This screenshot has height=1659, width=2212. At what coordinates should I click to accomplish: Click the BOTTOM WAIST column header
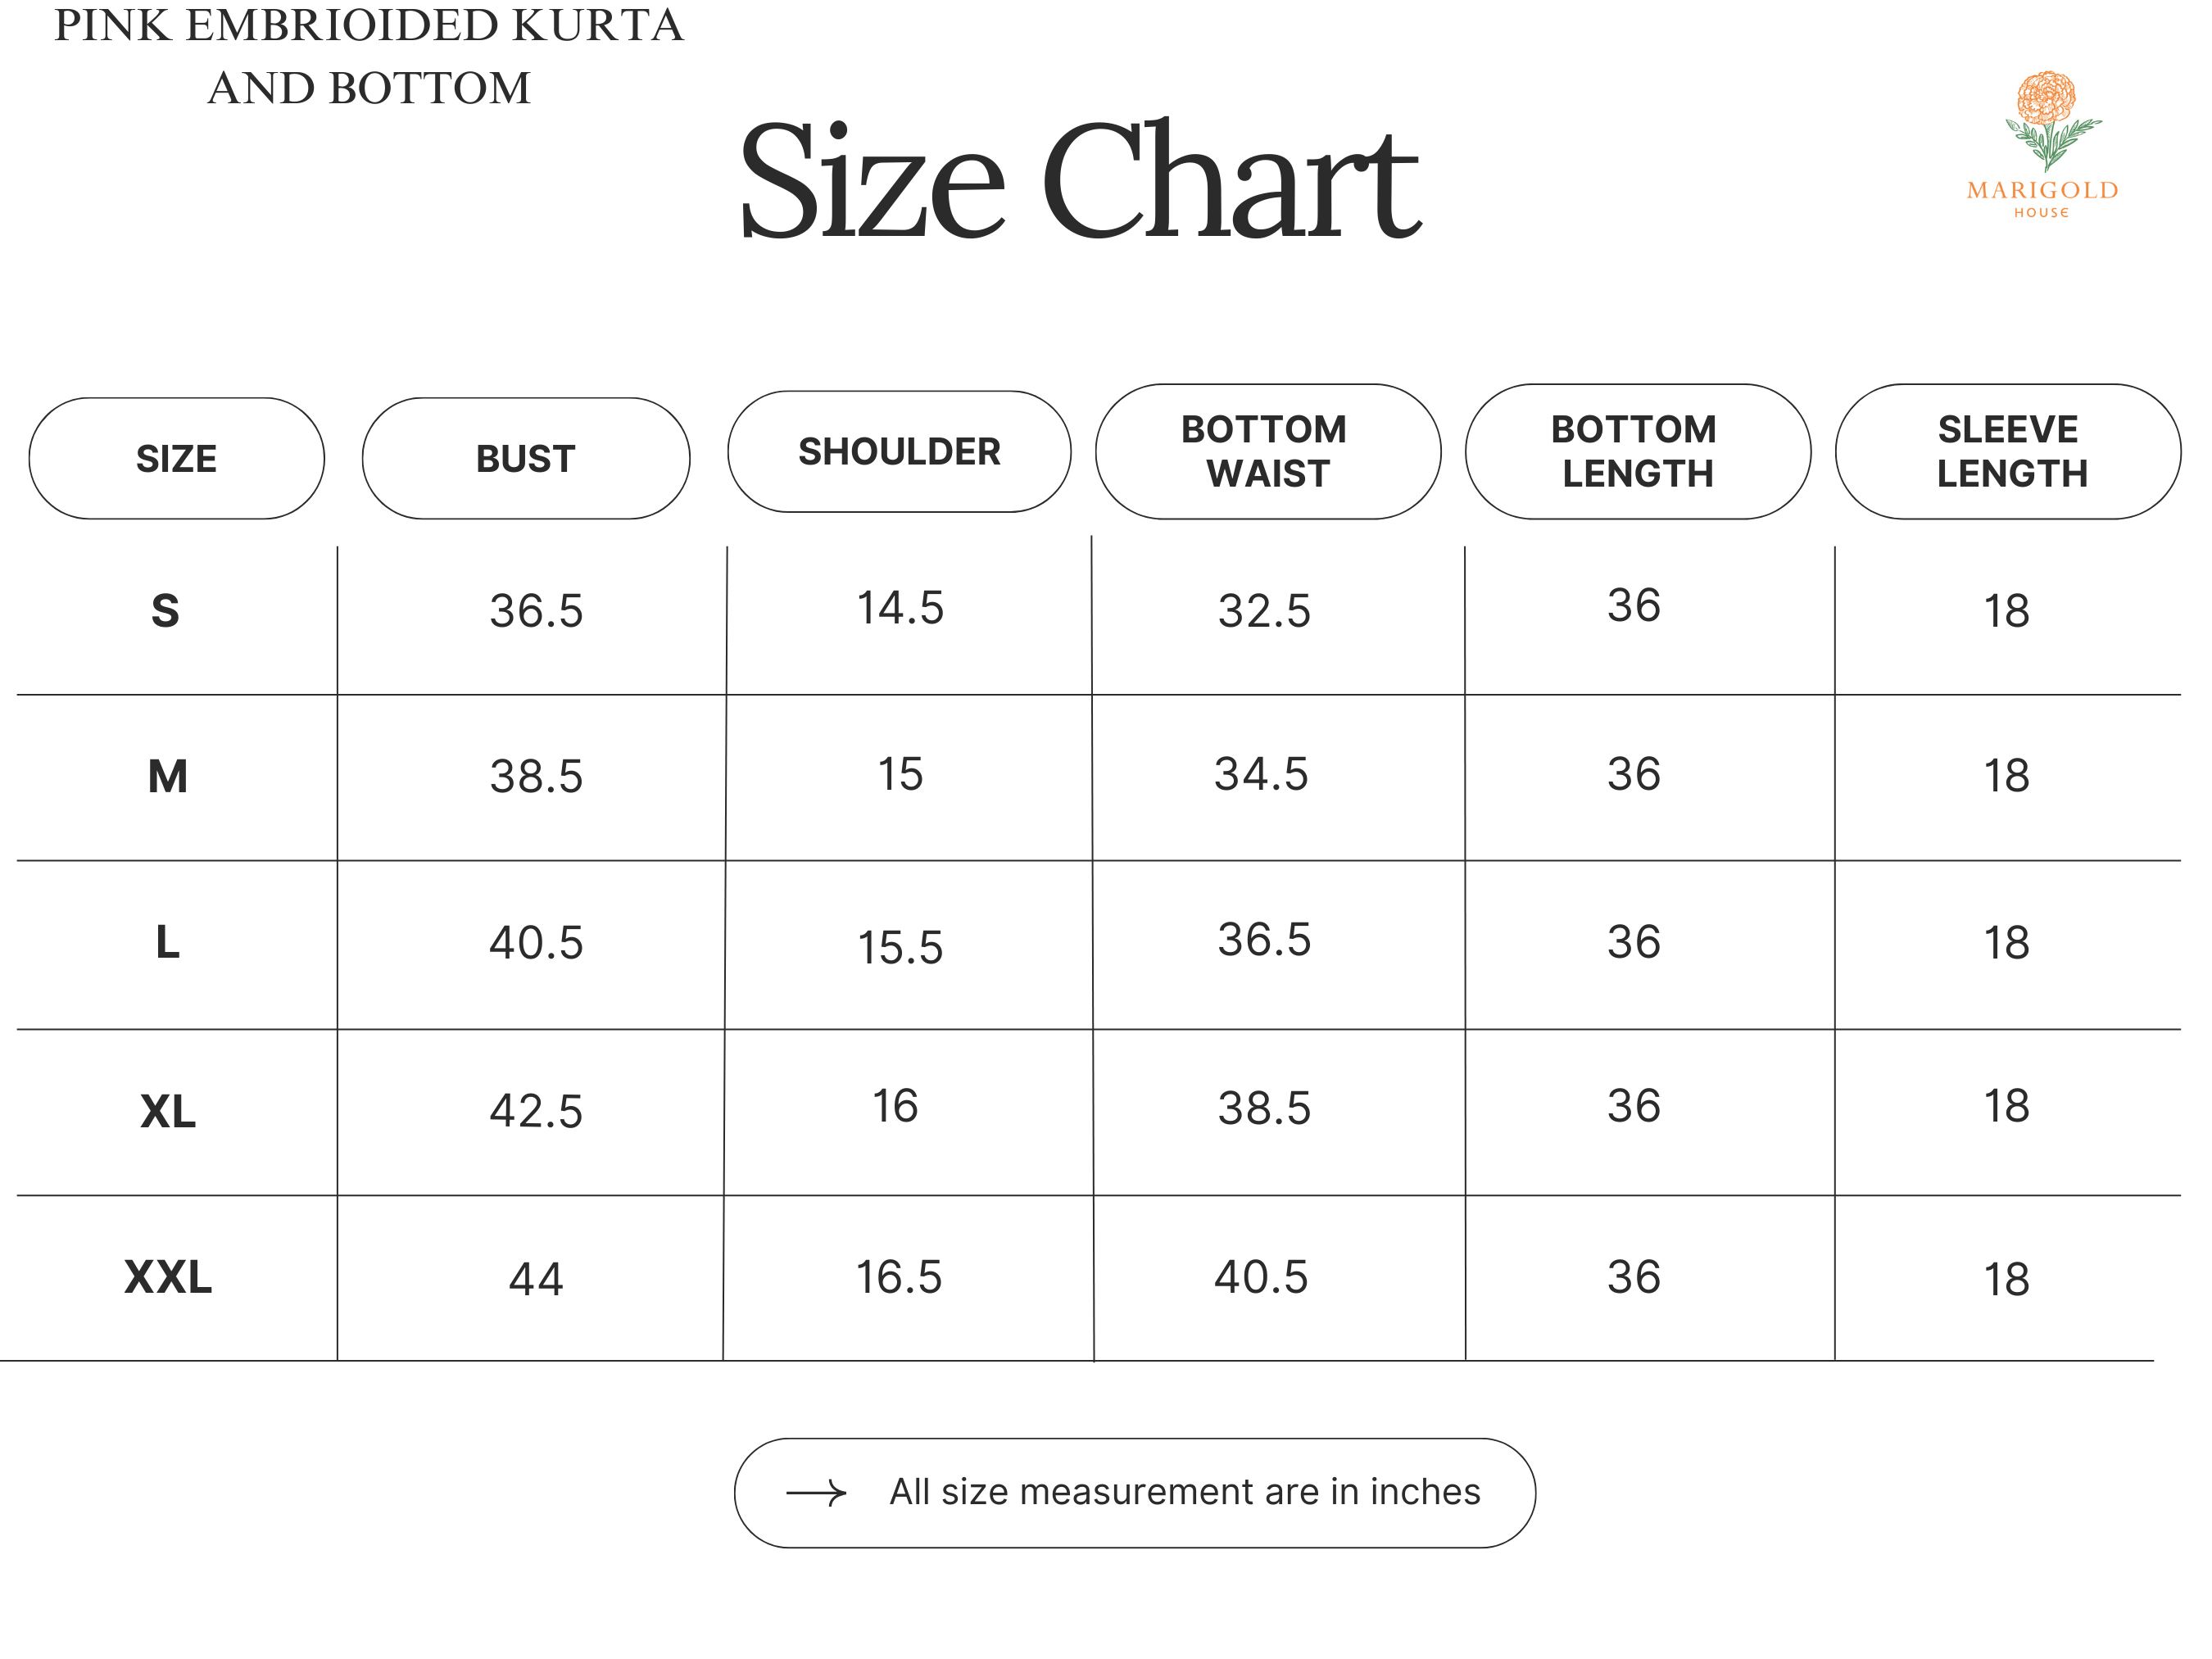1267,451
